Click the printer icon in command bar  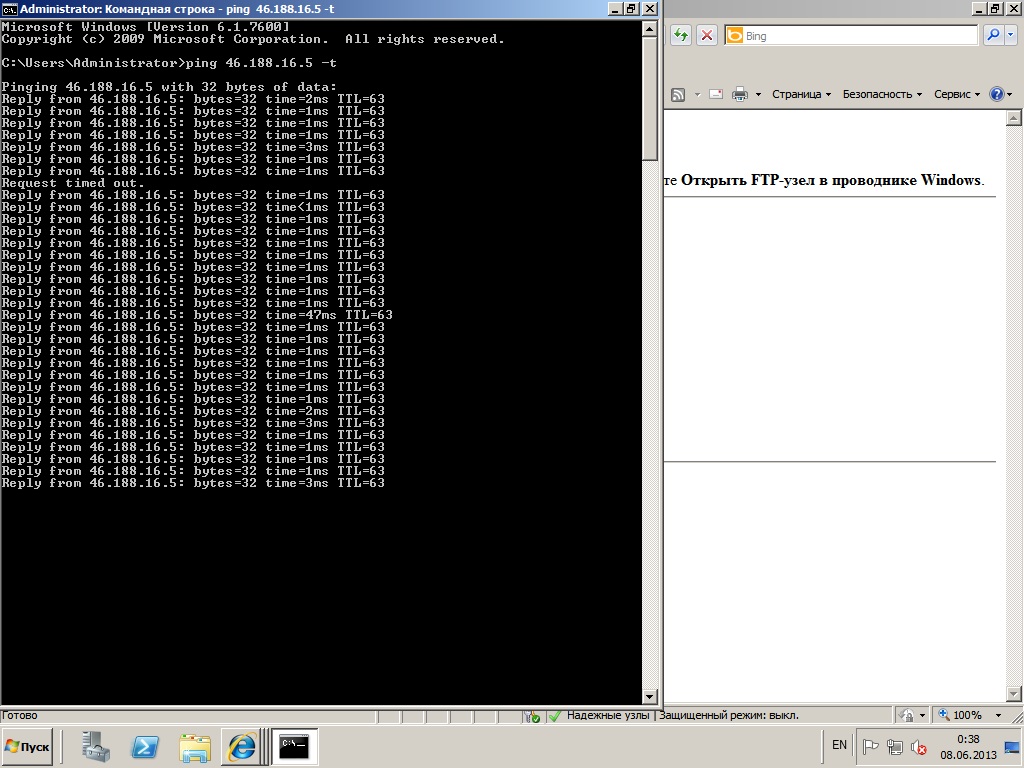(x=740, y=94)
